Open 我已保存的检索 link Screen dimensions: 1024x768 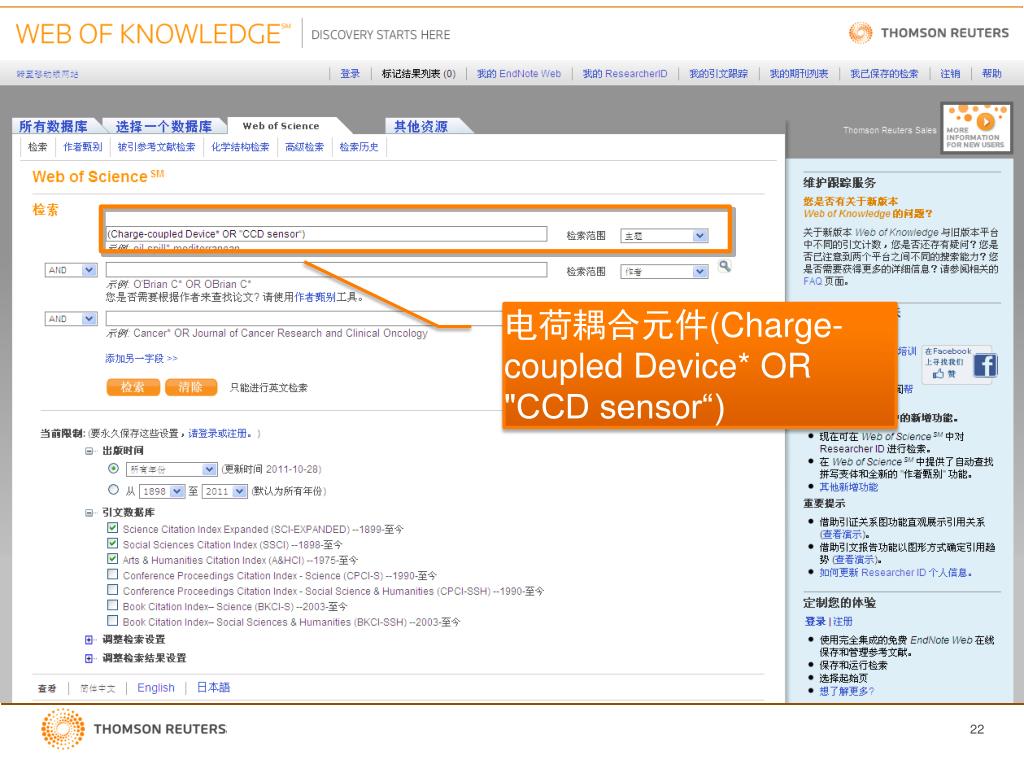[884, 74]
